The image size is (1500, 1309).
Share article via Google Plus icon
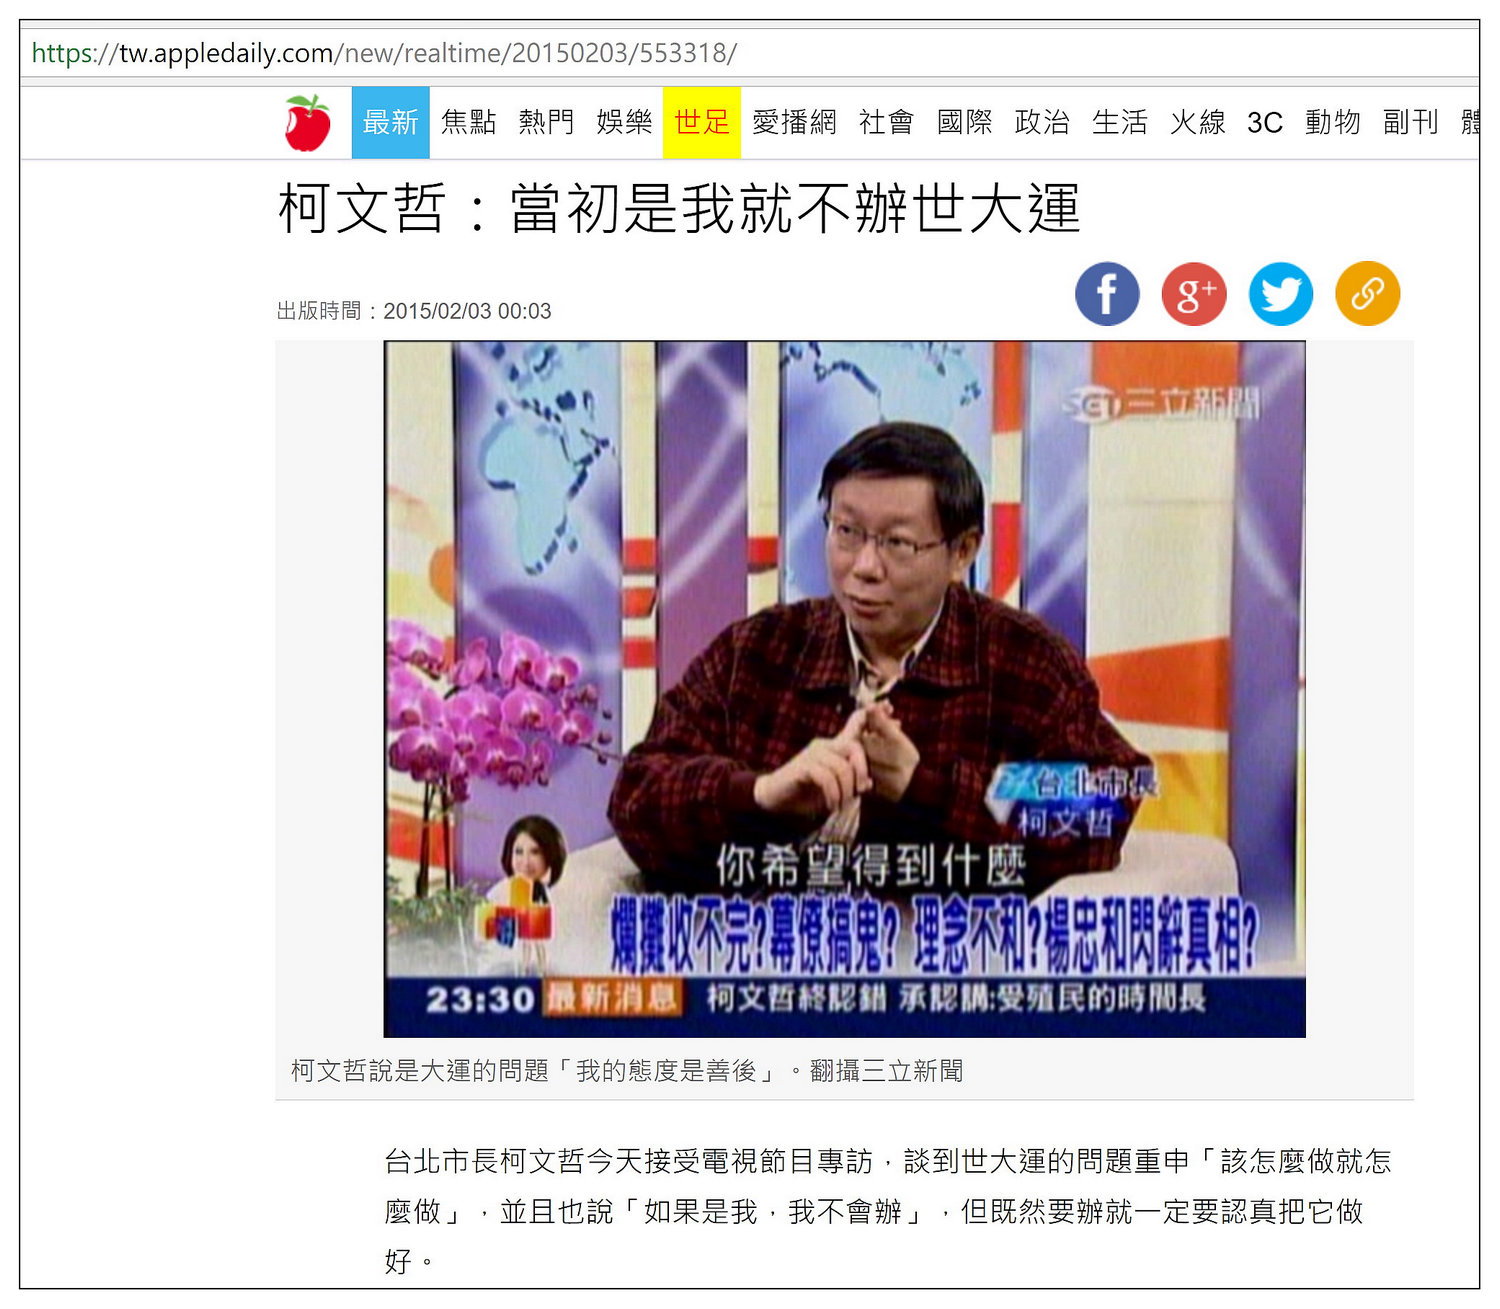[1194, 294]
